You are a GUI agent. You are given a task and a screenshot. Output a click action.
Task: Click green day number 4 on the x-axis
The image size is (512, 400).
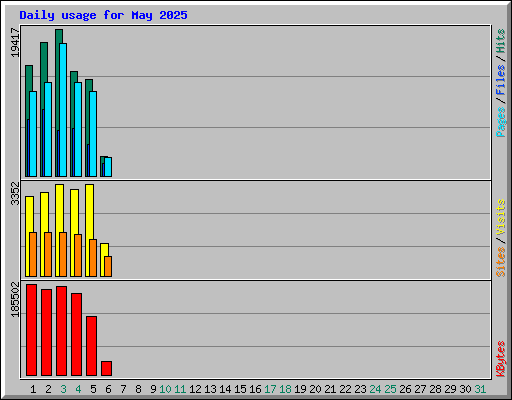(x=78, y=389)
